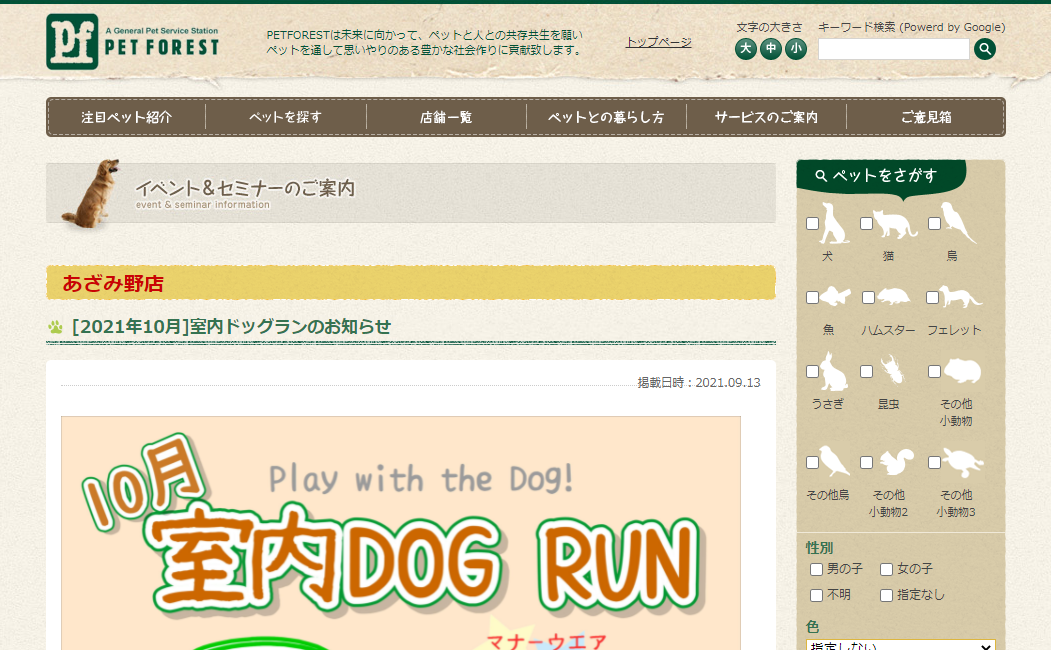Click the 10月 室内DOG RUN poster image
Image resolution: width=1051 pixels, height=650 pixels.
click(x=401, y=533)
